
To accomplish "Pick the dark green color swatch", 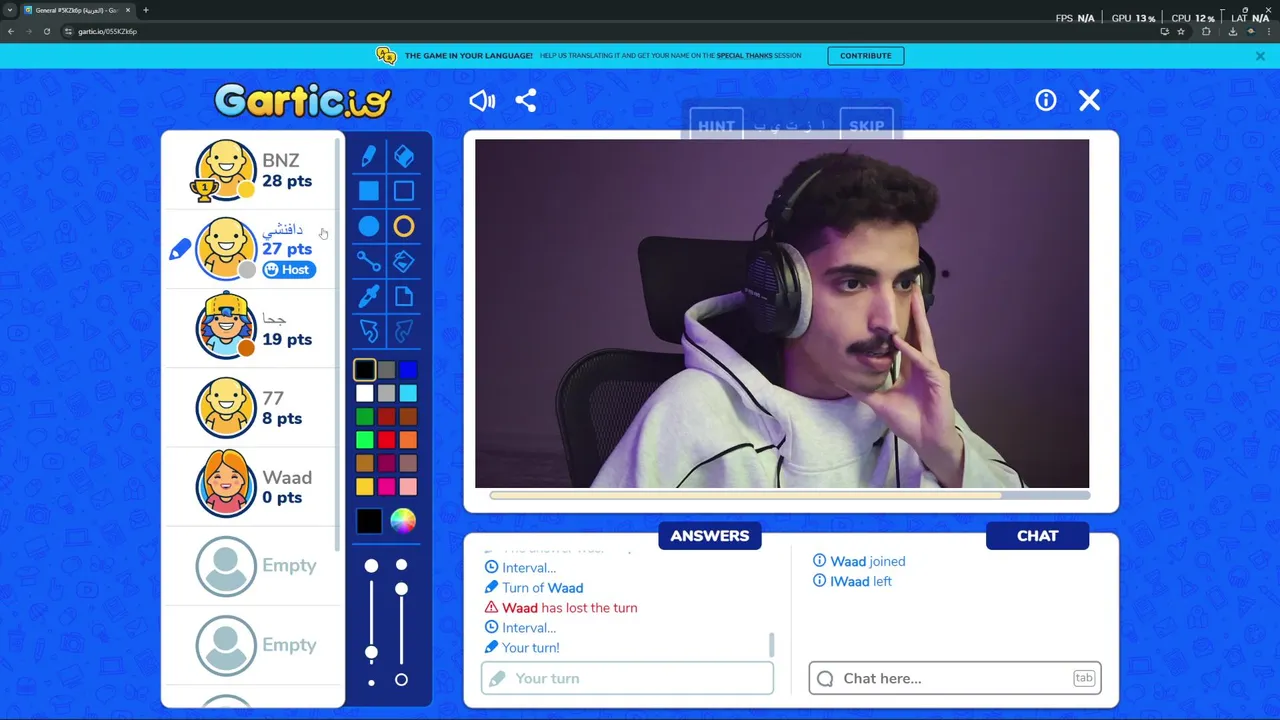I will [x=365, y=417].
